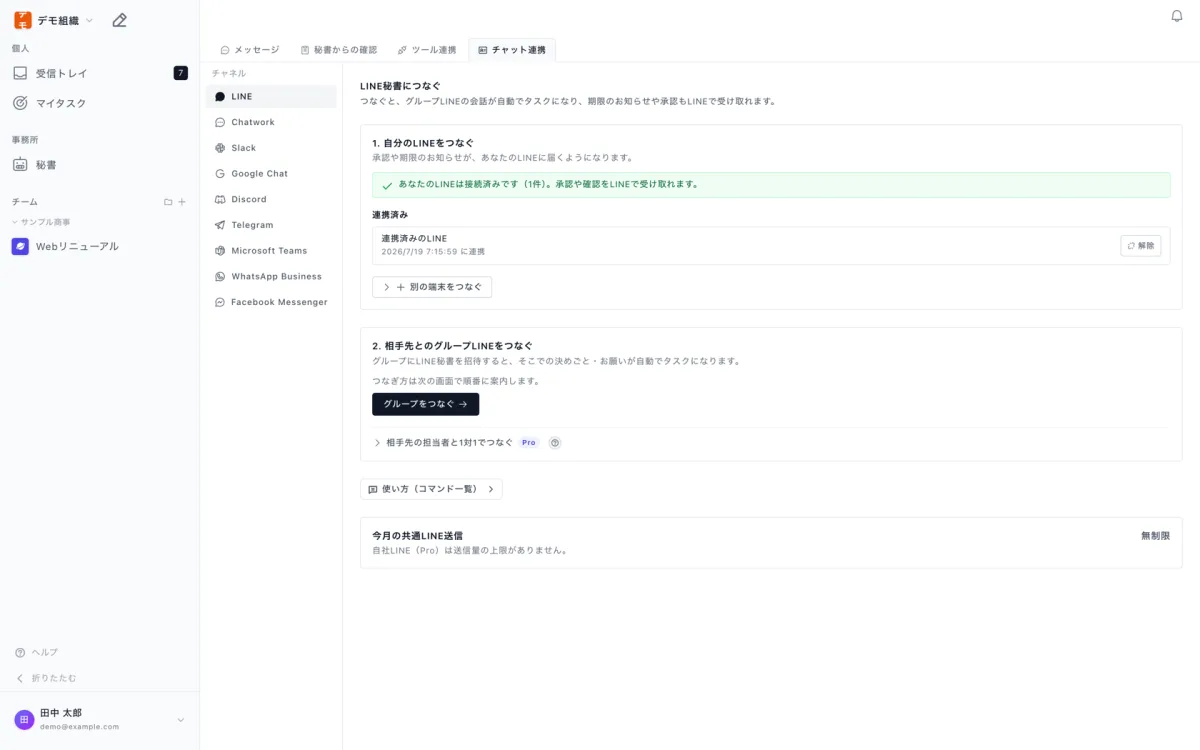Viewport: 1200px width, 750px height.
Task: Click the inbox badge showing 7
Action: [180, 73]
